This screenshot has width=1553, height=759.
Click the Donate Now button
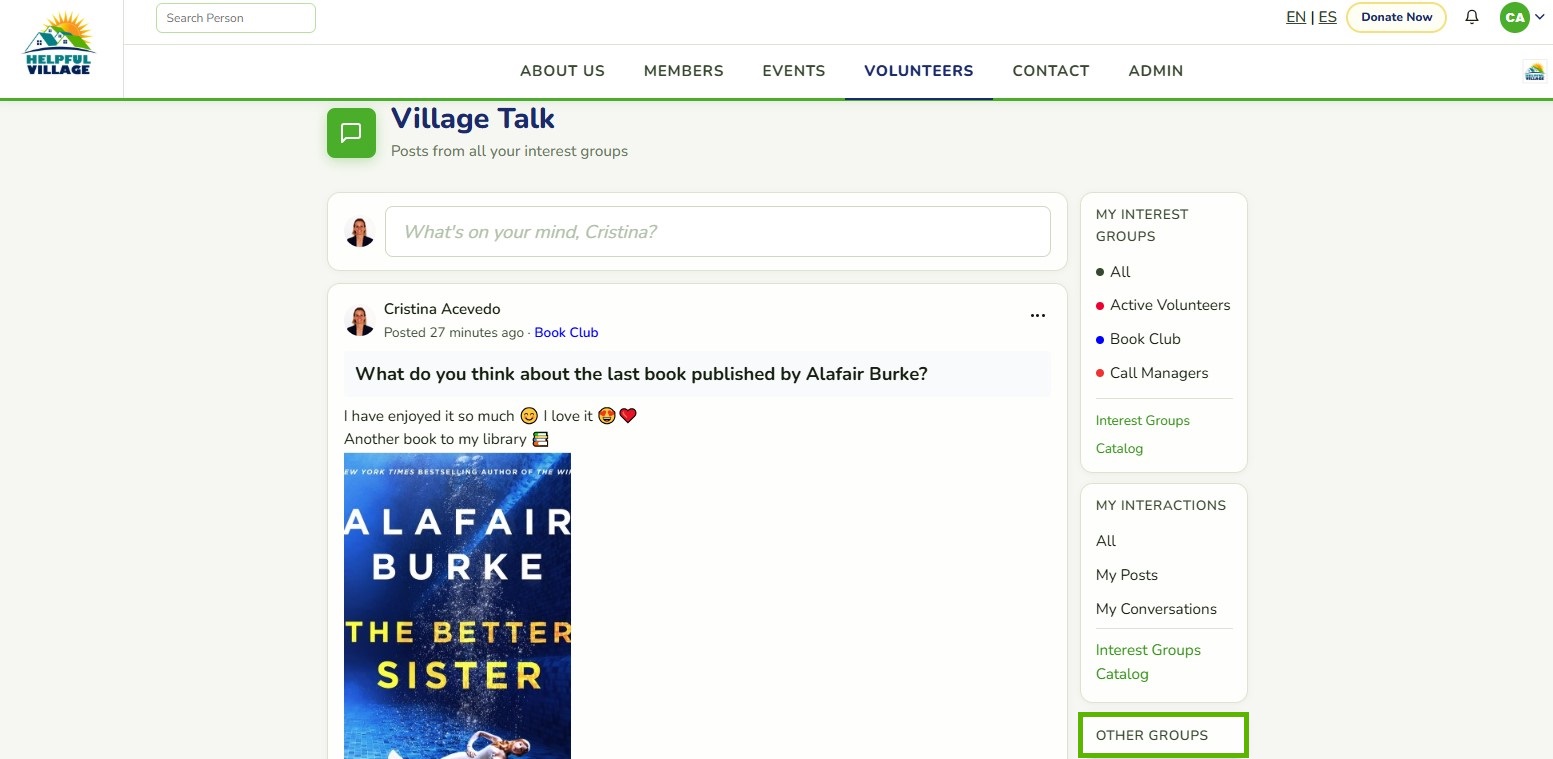pos(1396,17)
